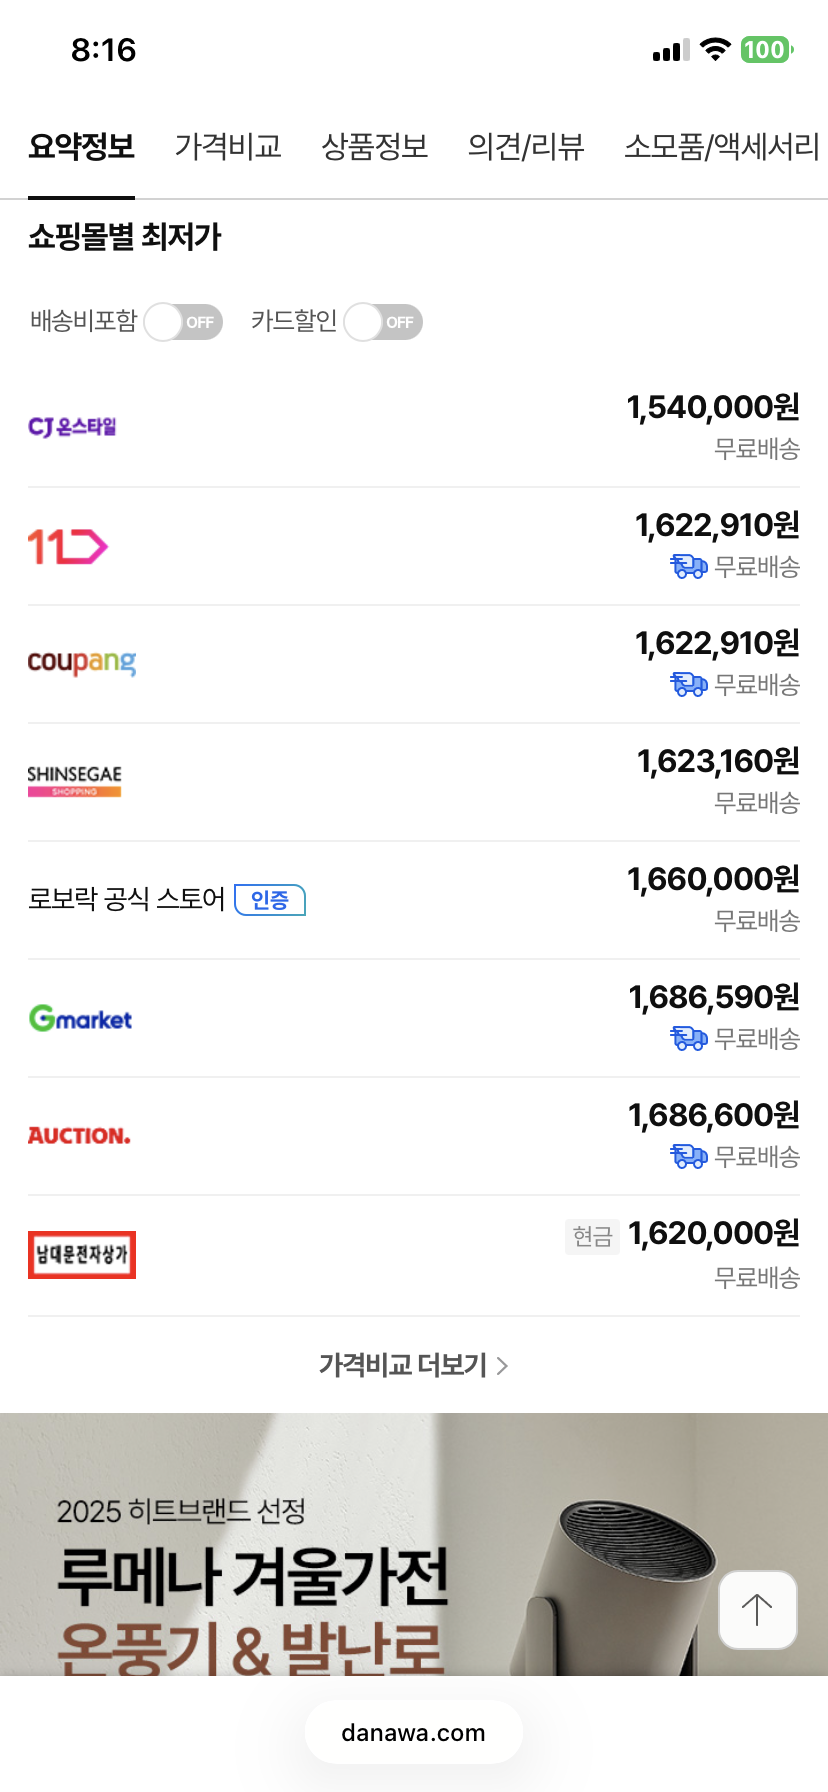The width and height of the screenshot is (828, 1792).
Task: Open the Shinsegae Shopping logo
Action: (x=74, y=780)
